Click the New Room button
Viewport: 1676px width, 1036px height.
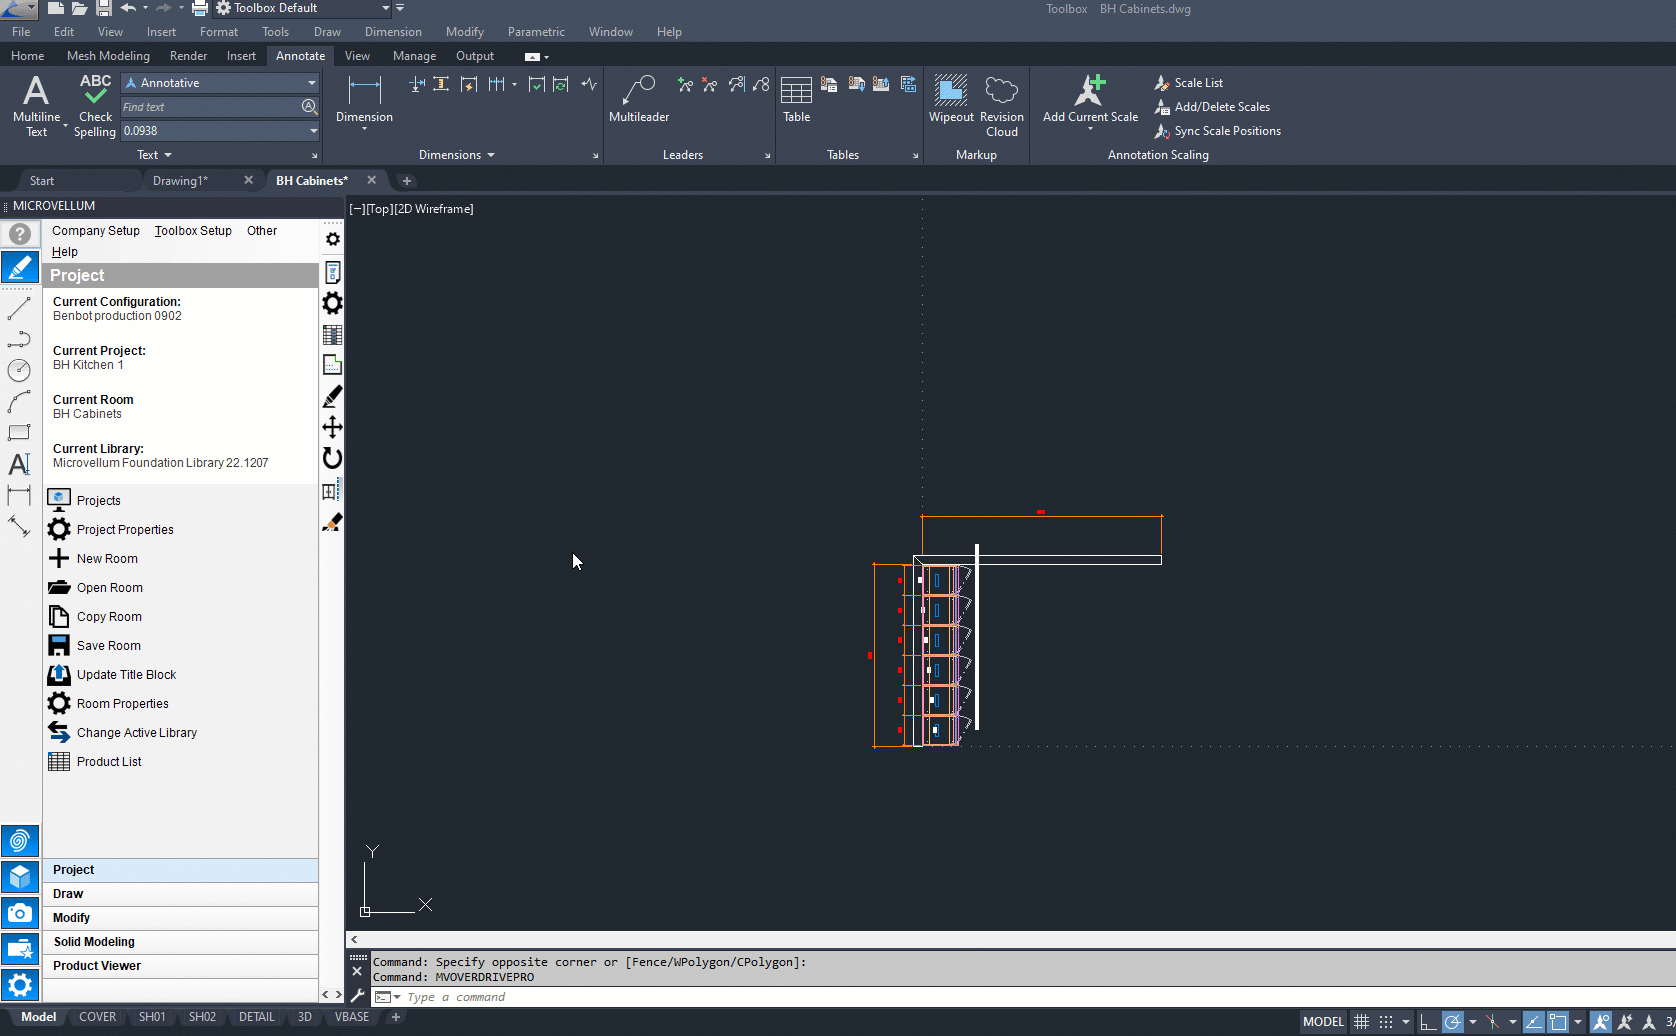[x=107, y=559]
